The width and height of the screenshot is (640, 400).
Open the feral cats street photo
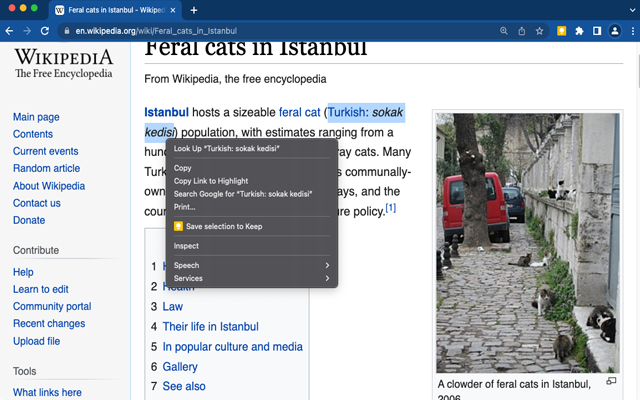[x=528, y=243]
